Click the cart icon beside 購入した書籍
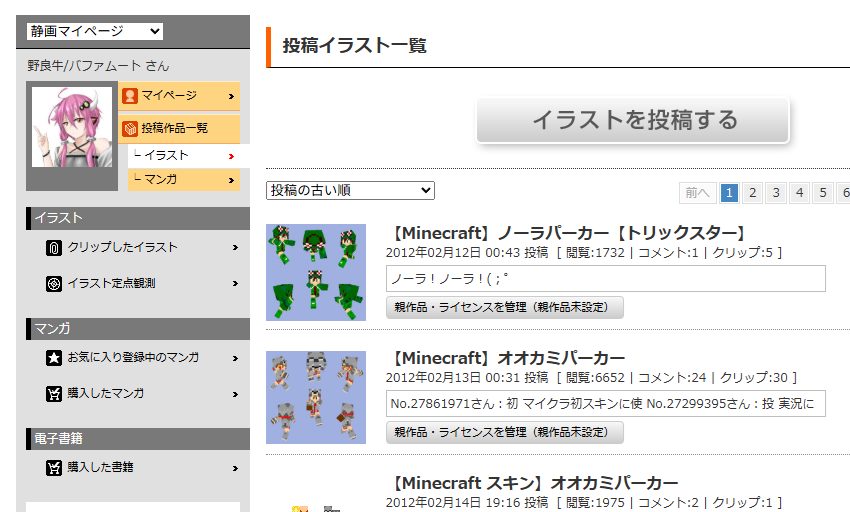This screenshot has height=512, width=850. (x=54, y=468)
